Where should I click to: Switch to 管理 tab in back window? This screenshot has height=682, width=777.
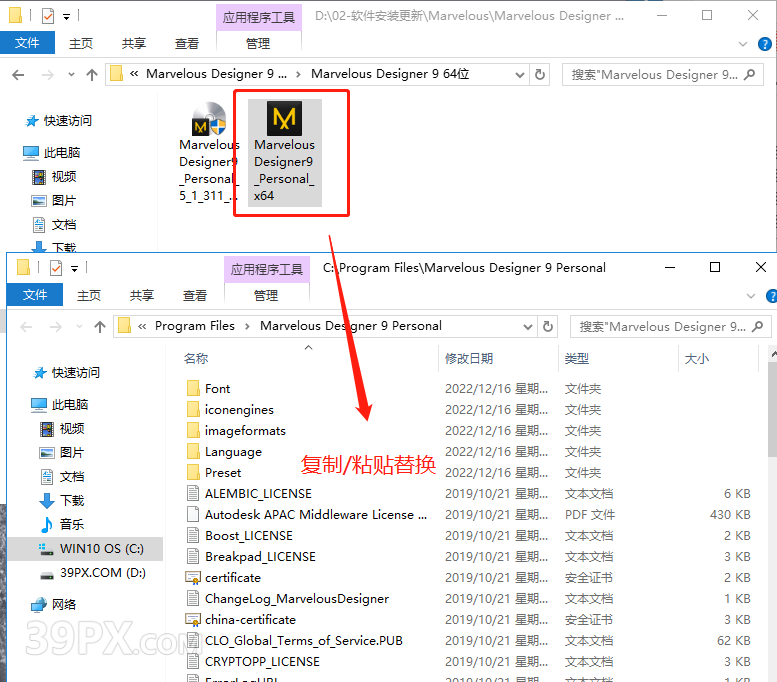(258, 44)
